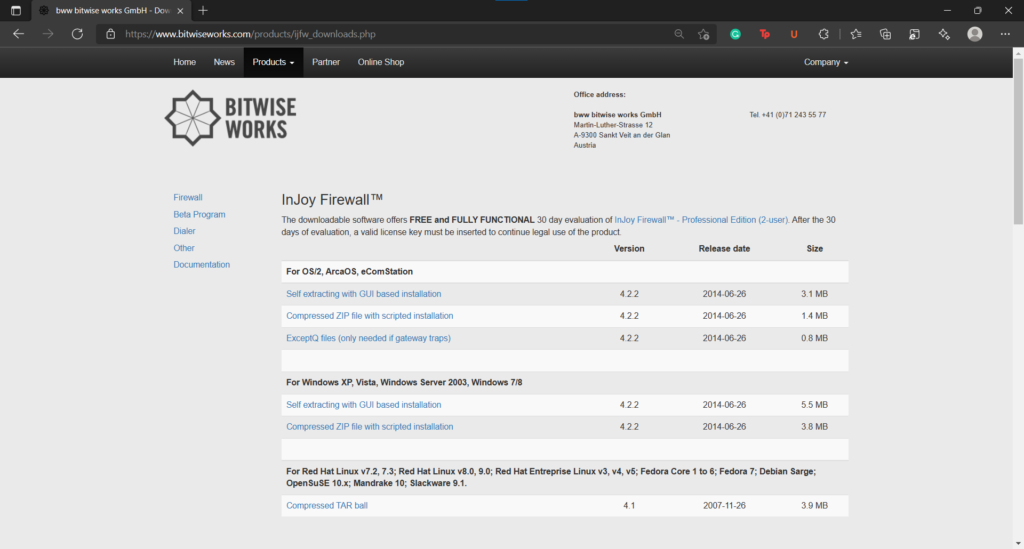Click the Version column header

pyautogui.click(x=629, y=249)
